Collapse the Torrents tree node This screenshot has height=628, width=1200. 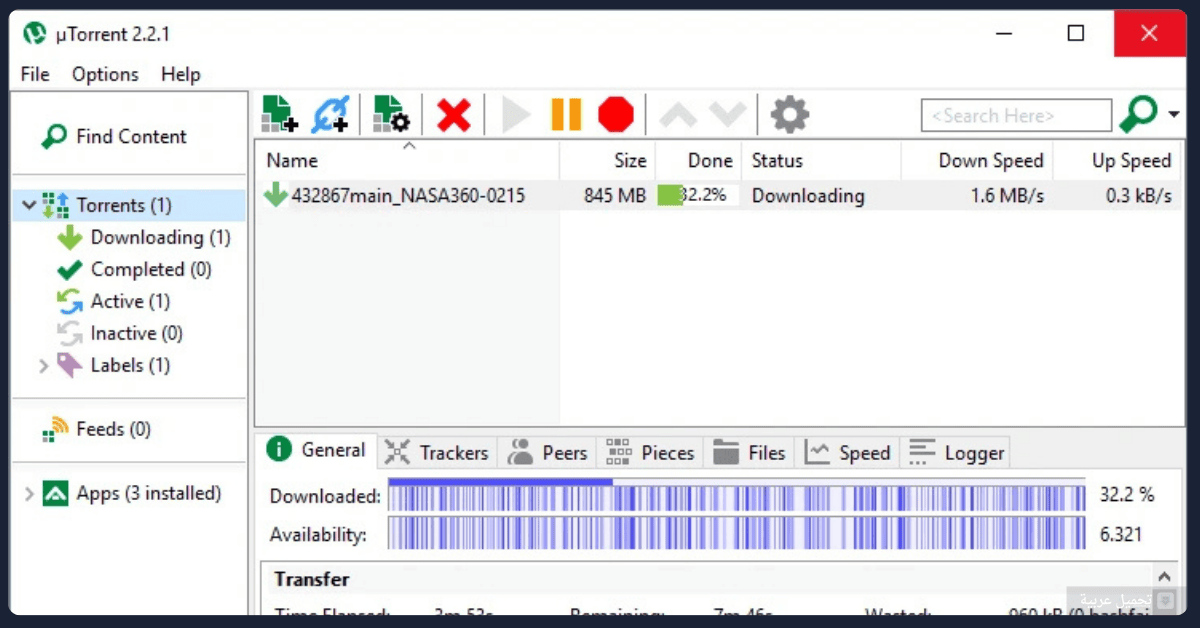(28, 205)
